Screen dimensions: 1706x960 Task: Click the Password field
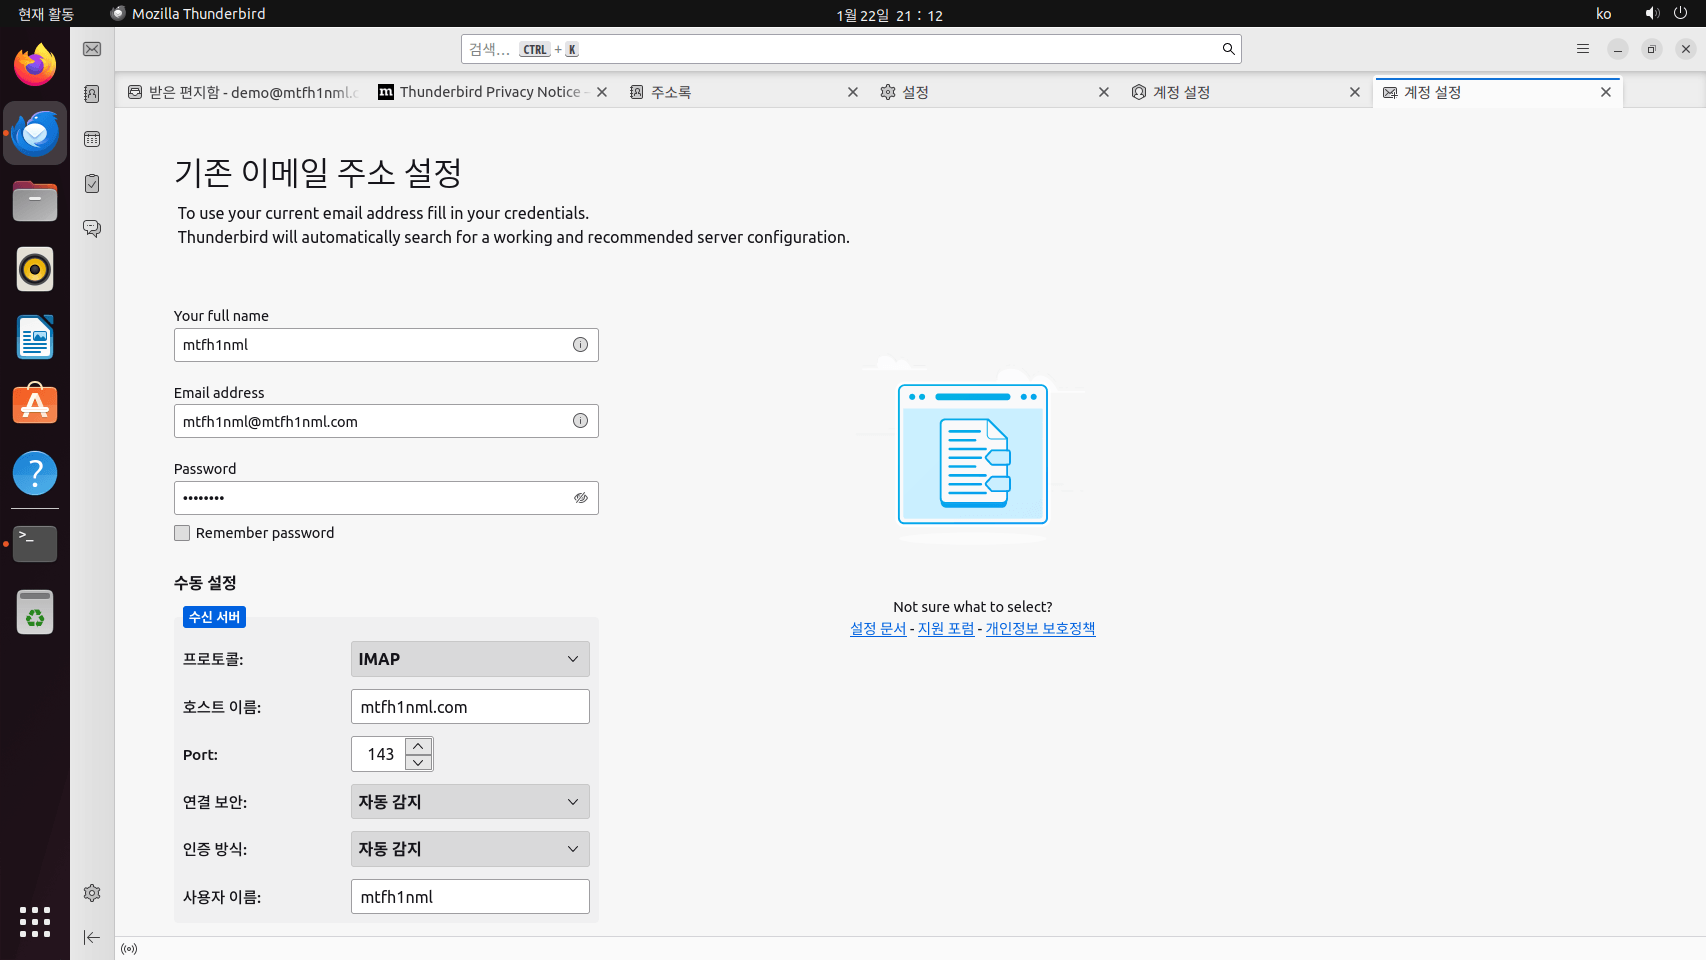[x=386, y=498]
